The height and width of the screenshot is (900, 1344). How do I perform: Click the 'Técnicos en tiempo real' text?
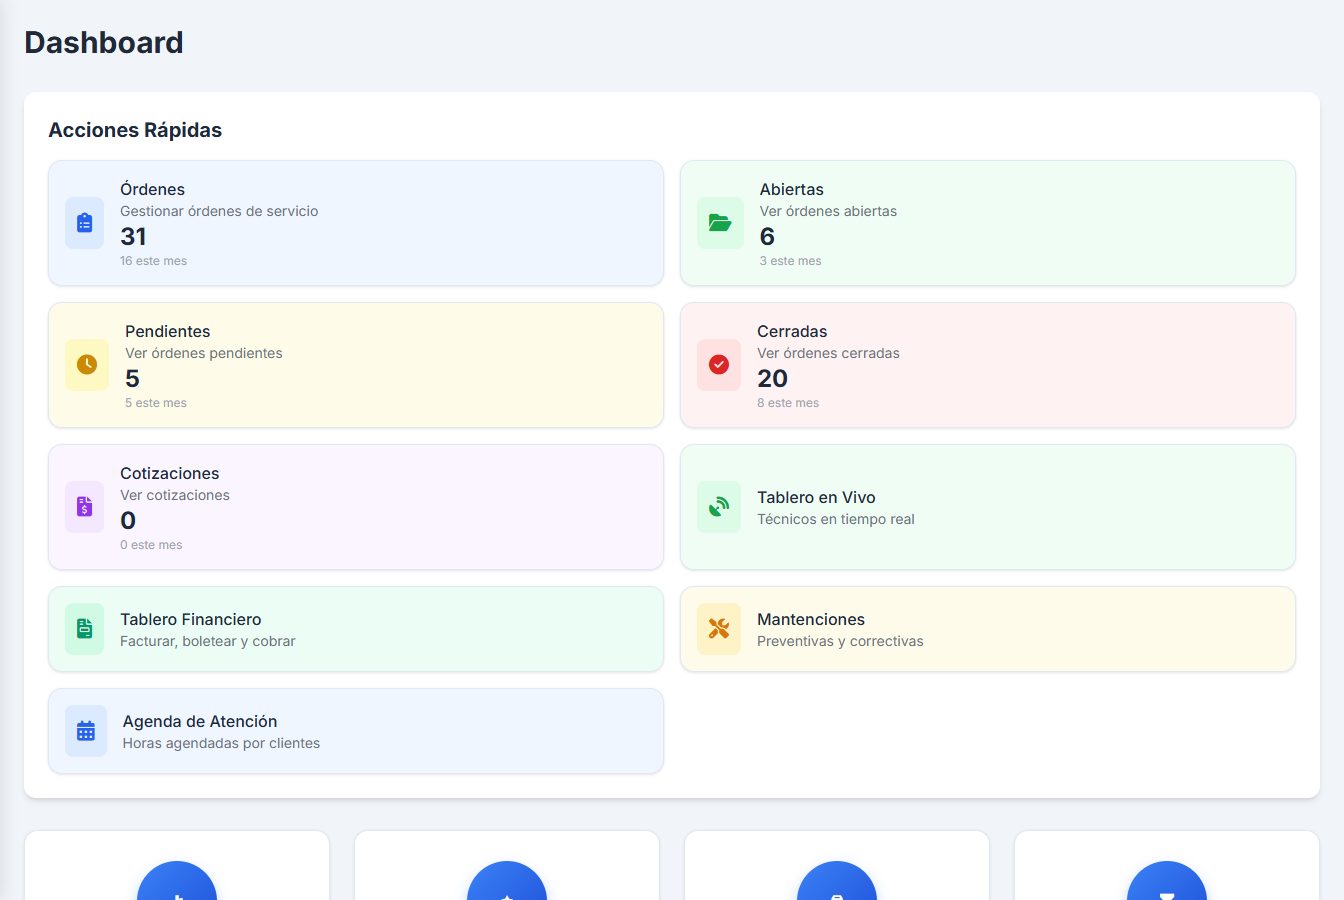836,519
